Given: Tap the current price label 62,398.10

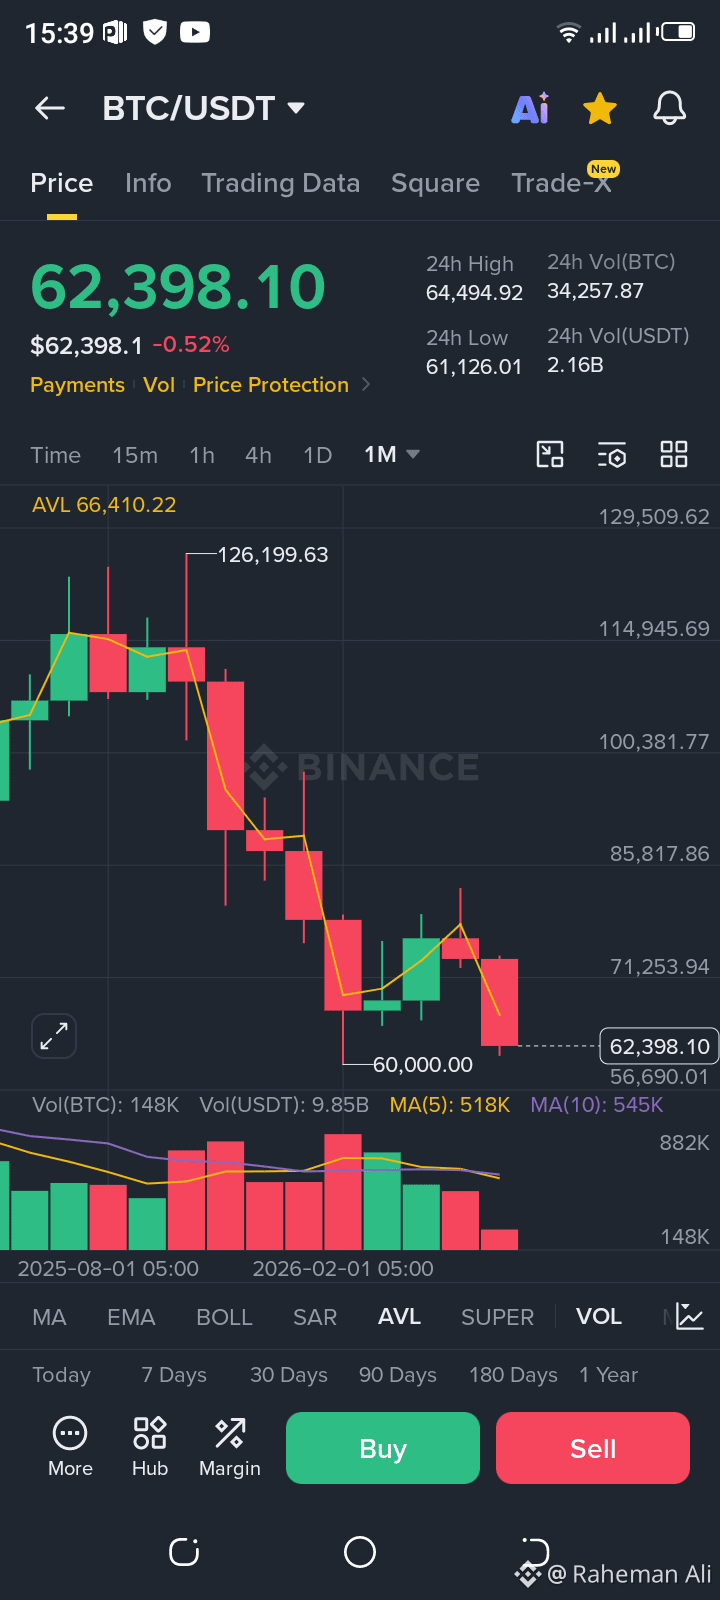Looking at the screenshot, I should click(659, 1047).
